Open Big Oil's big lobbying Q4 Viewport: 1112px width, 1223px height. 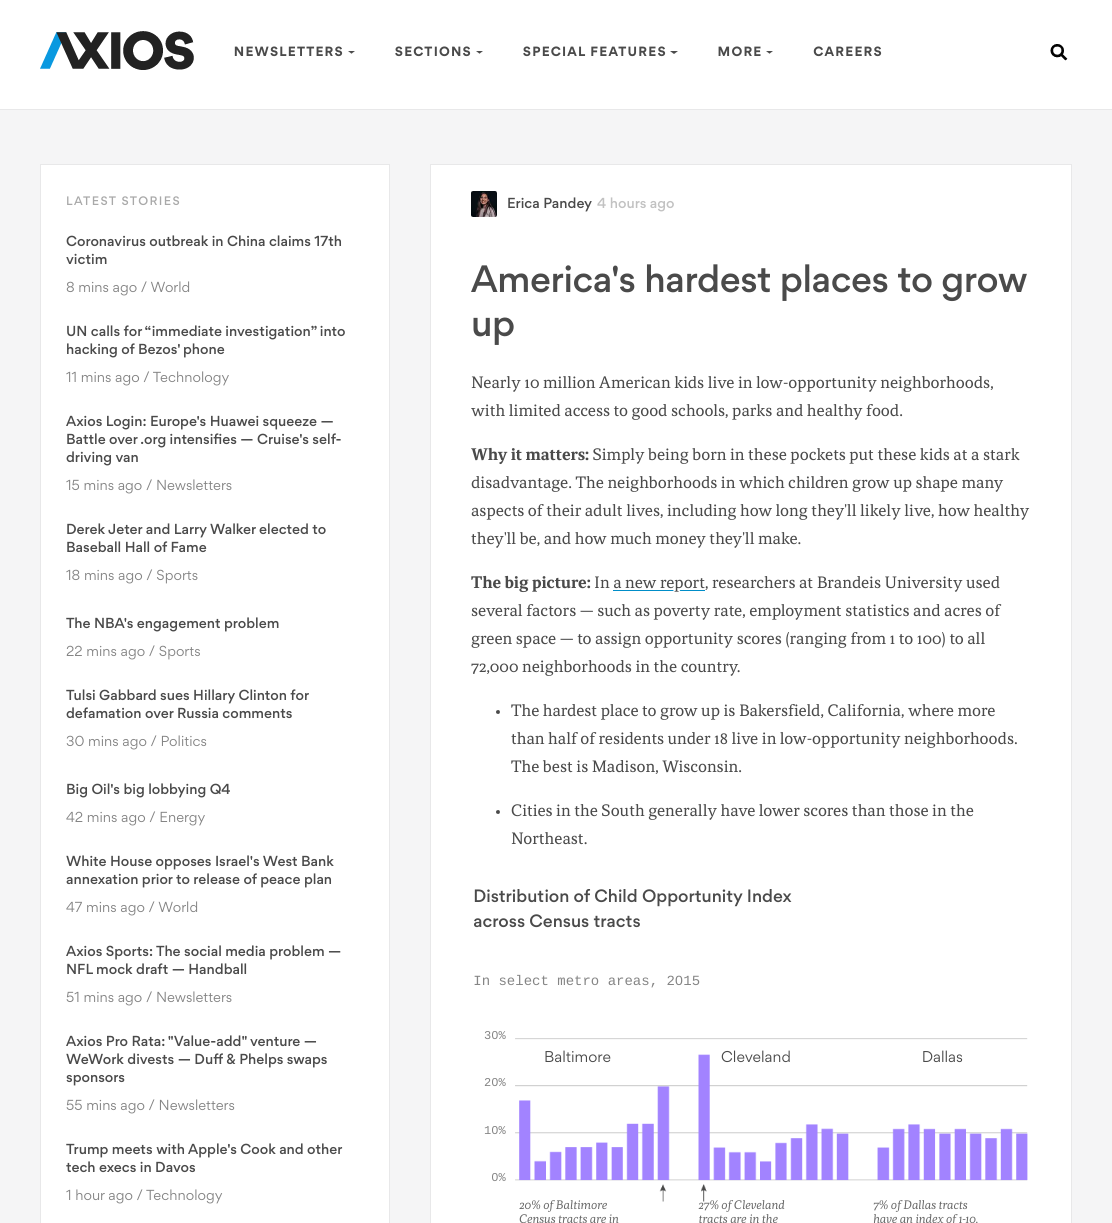148,789
